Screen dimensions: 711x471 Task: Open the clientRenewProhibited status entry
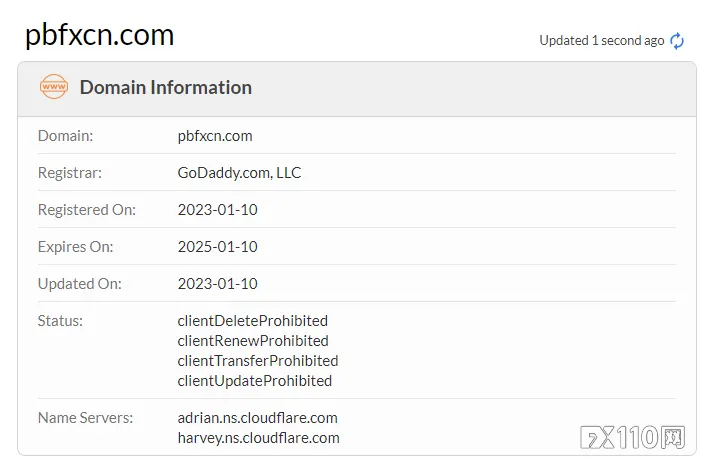pyautogui.click(x=254, y=341)
